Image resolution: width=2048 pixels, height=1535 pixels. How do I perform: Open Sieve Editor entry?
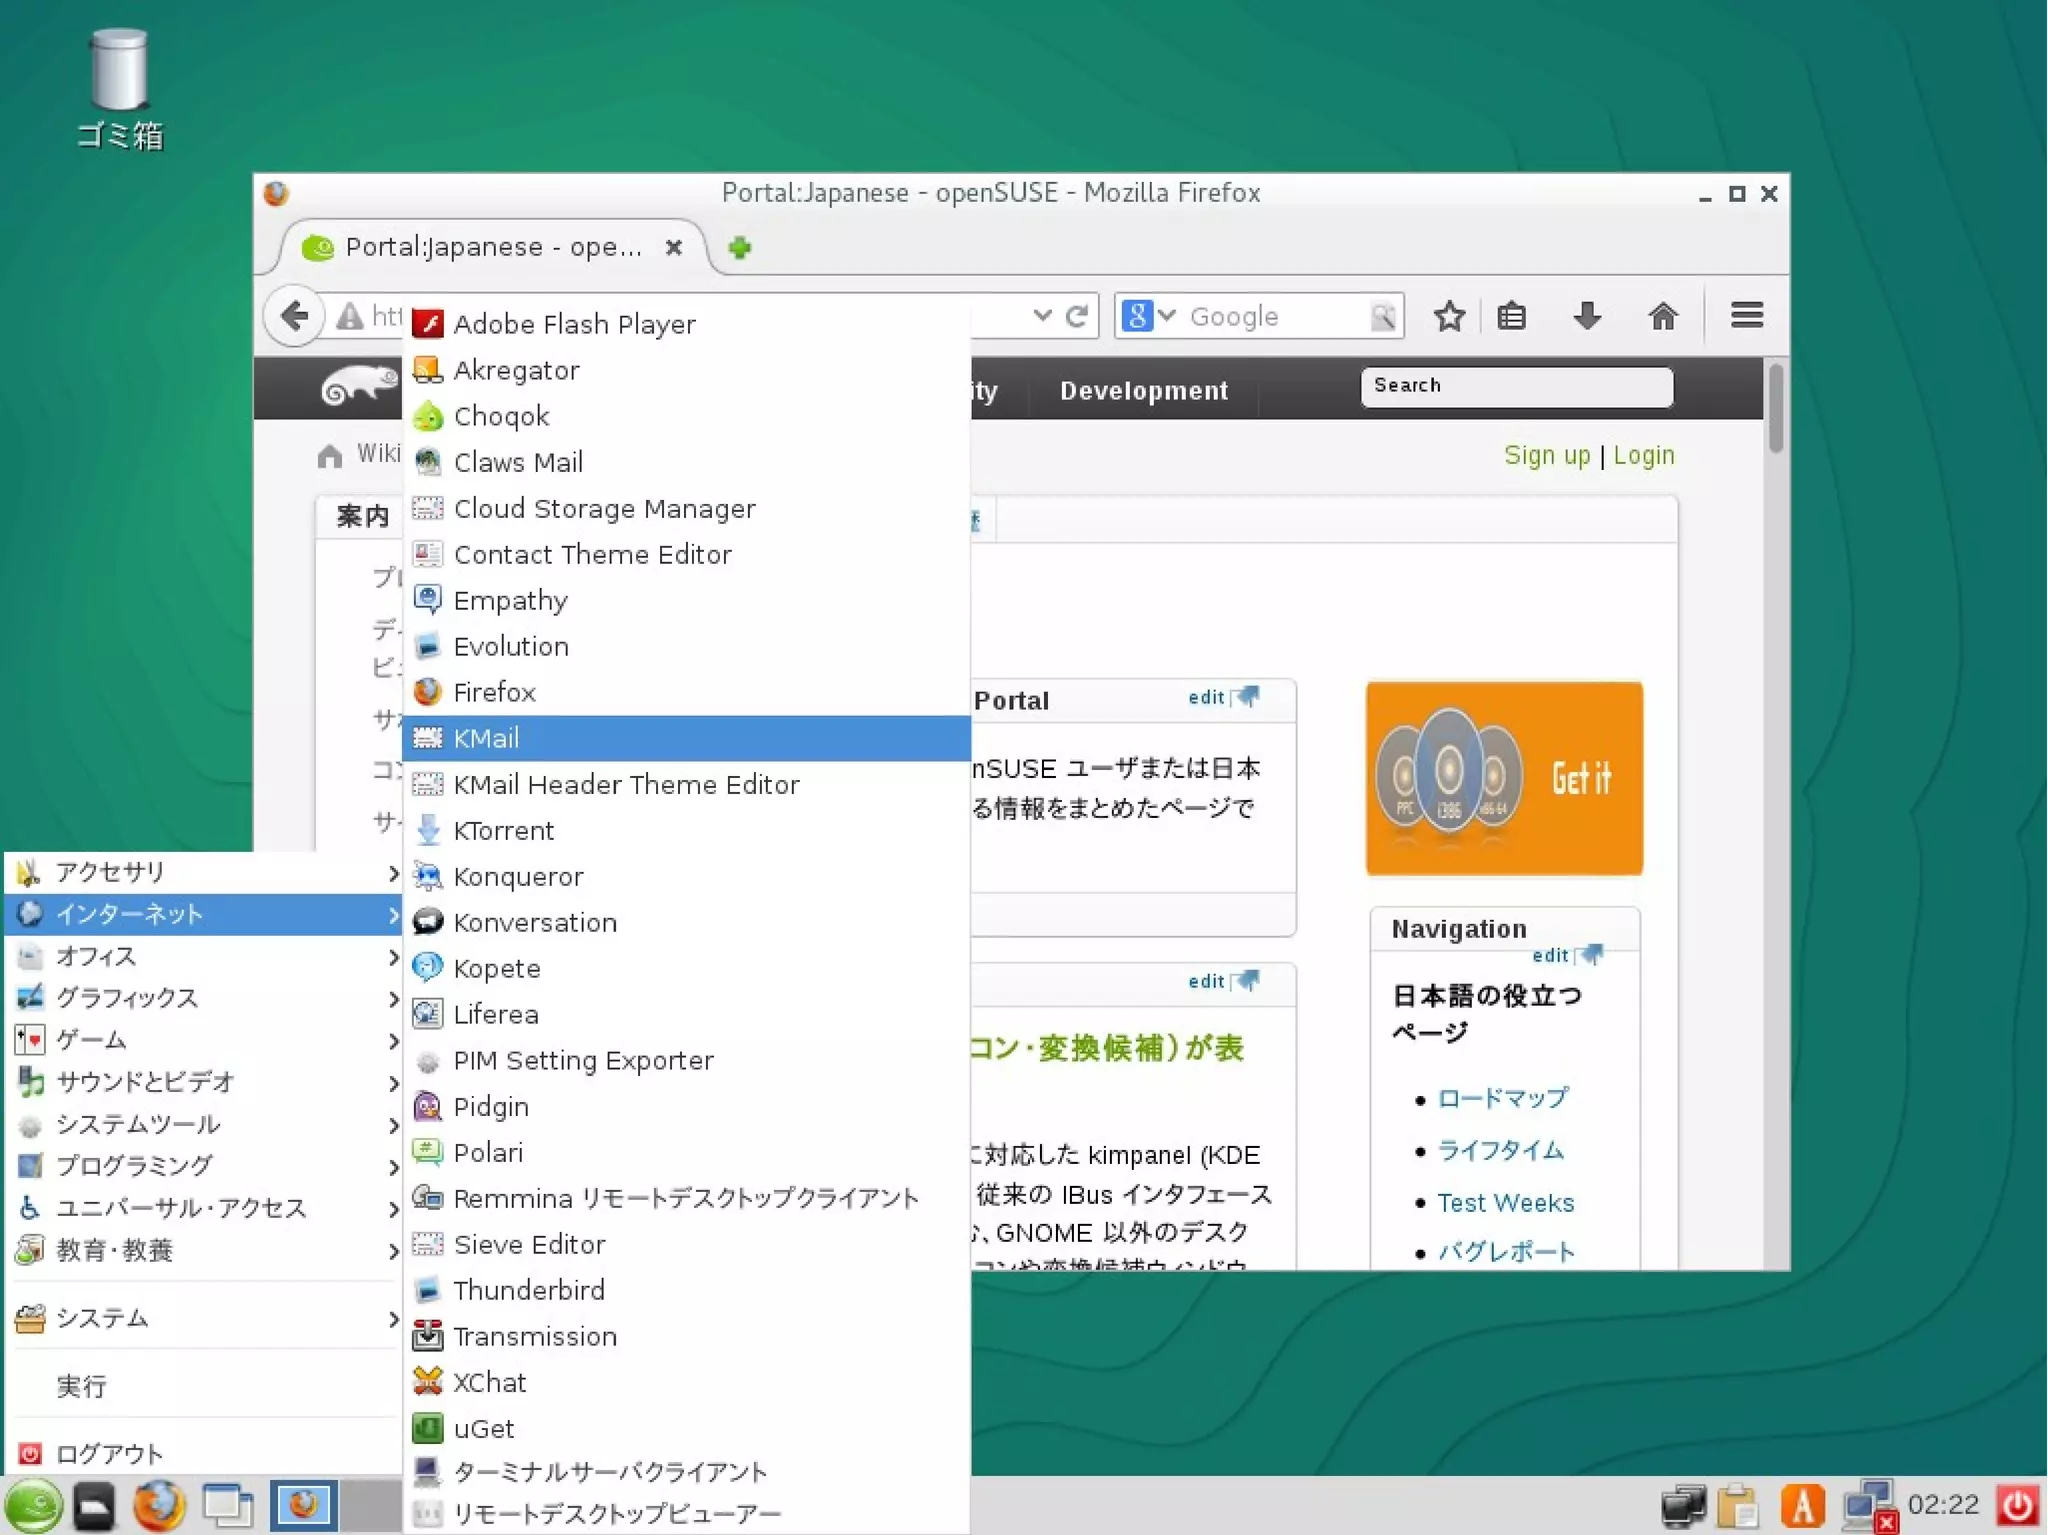(x=686, y=1243)
